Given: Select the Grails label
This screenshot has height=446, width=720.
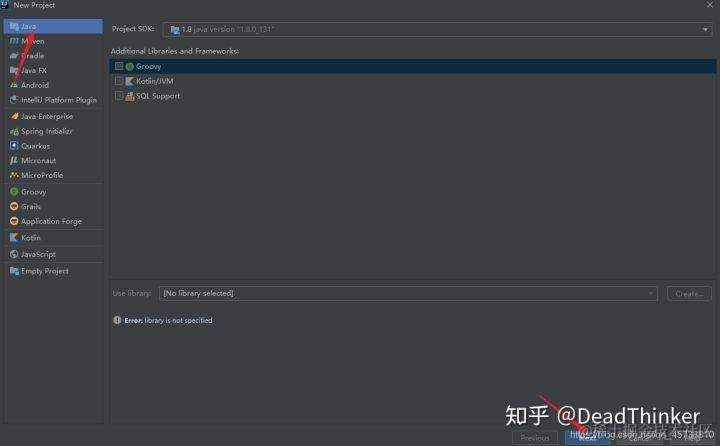Looking at the screenshot, I should coord(31,206).
